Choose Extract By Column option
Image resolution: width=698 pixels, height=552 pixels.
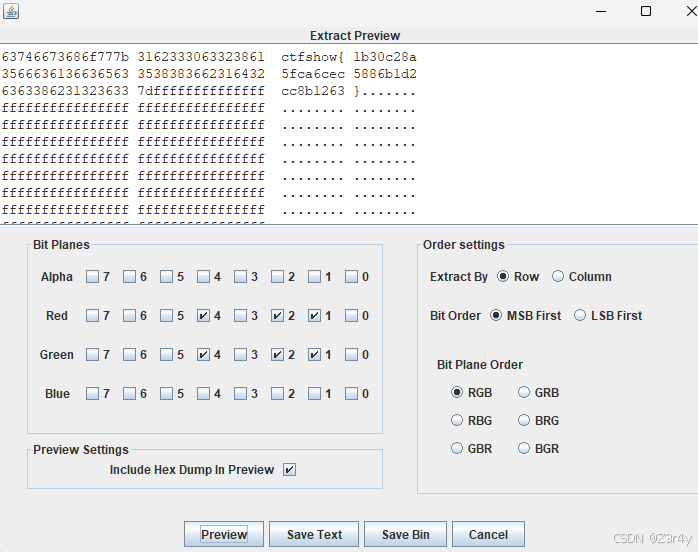pos(557,276)
